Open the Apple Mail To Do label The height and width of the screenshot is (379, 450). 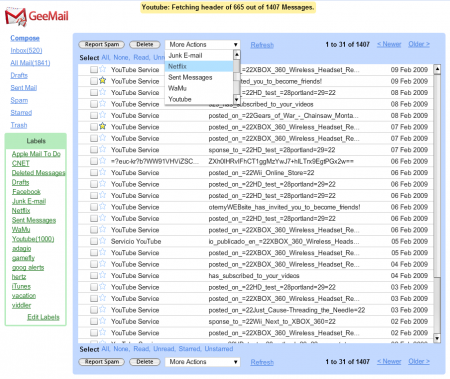(x=36, y=154)
